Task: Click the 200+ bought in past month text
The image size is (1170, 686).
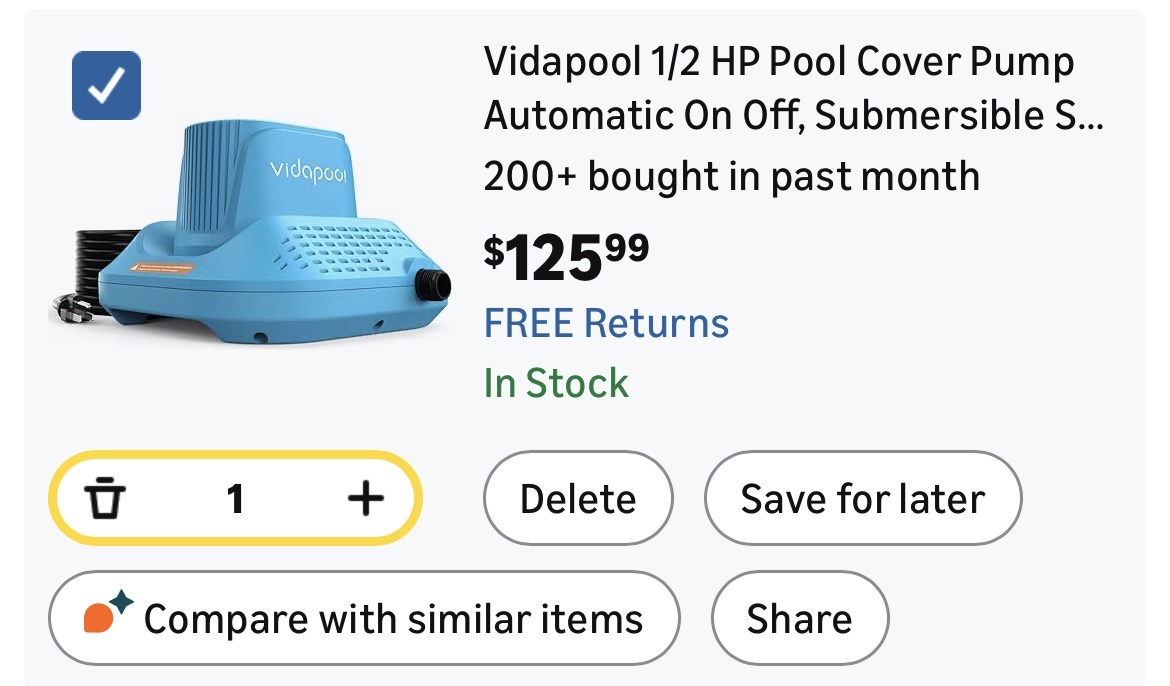Action: pos(731,177)
